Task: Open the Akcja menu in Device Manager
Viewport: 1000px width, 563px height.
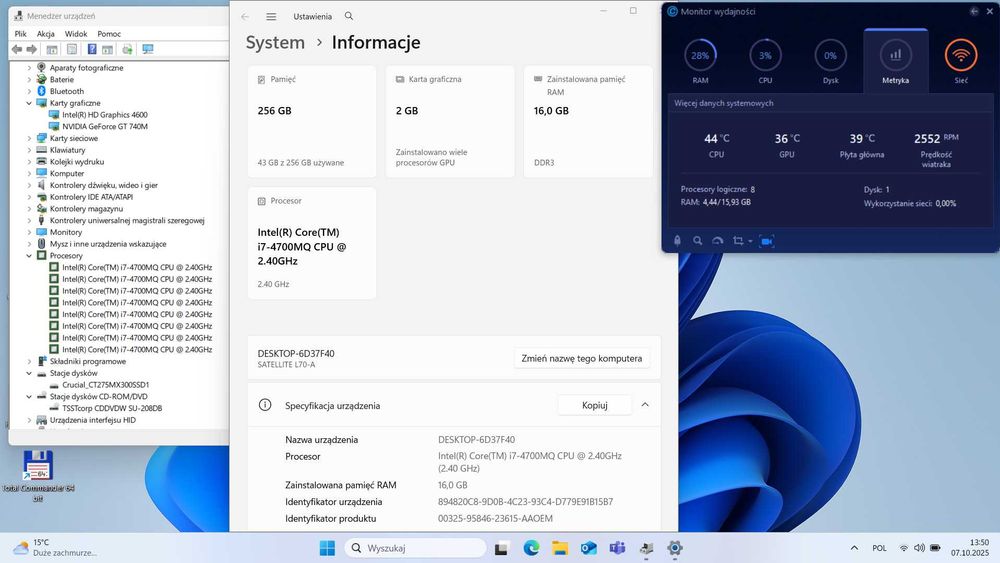Action: tap(45, 34)
